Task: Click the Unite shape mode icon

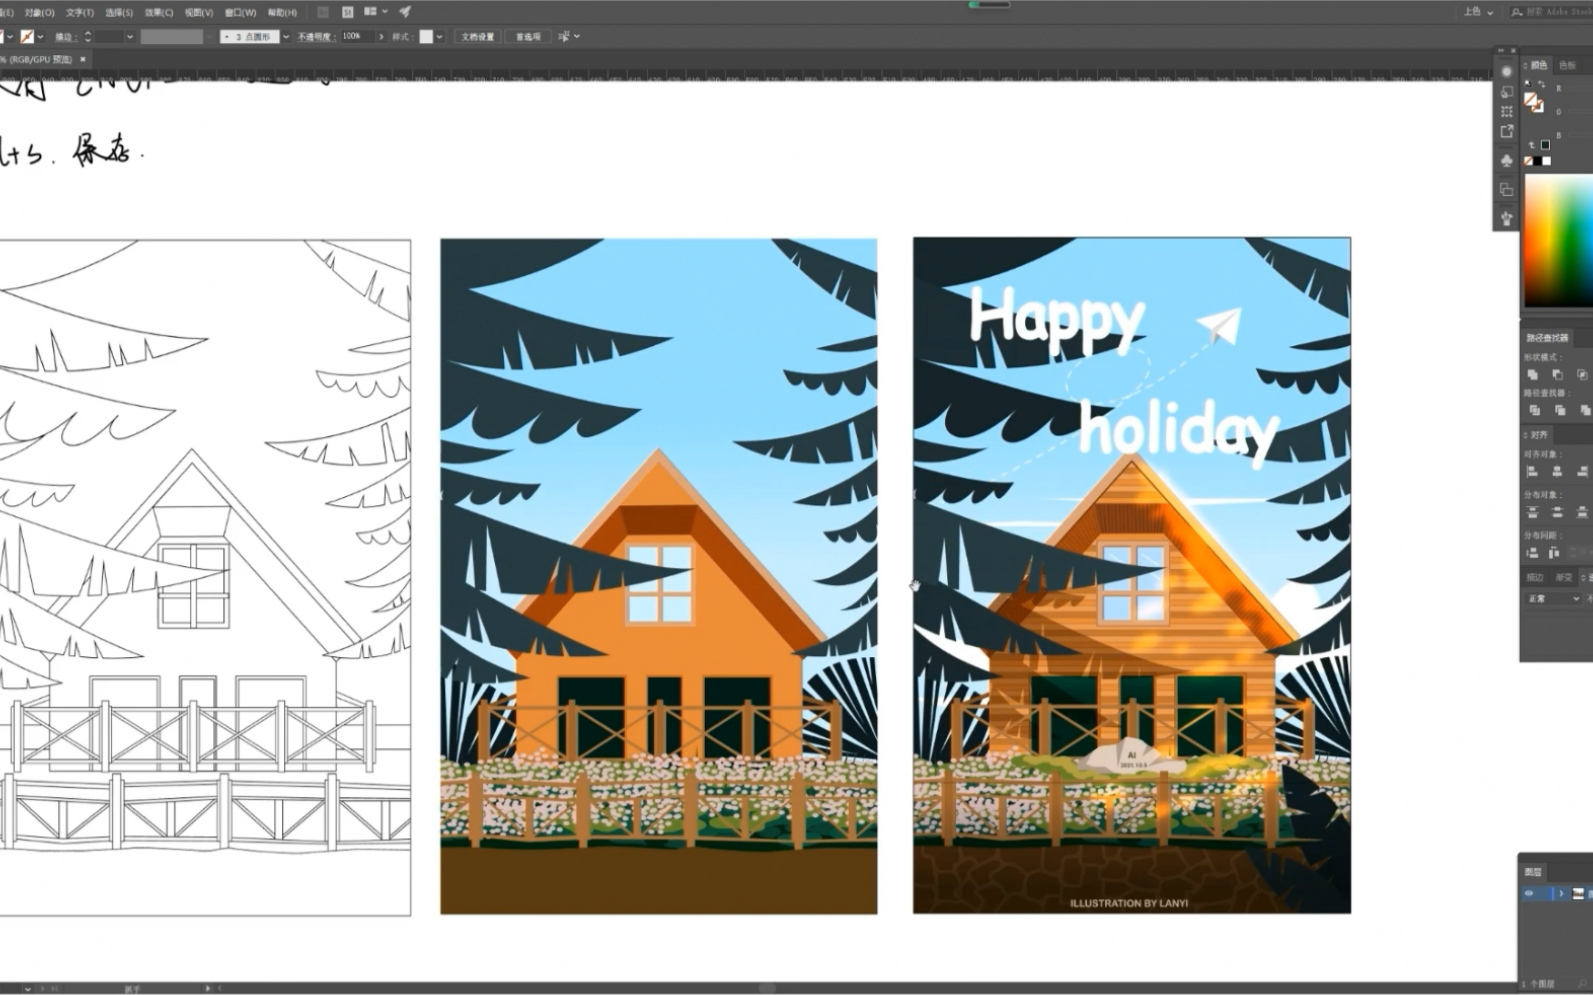Action: pos(1532,375)
